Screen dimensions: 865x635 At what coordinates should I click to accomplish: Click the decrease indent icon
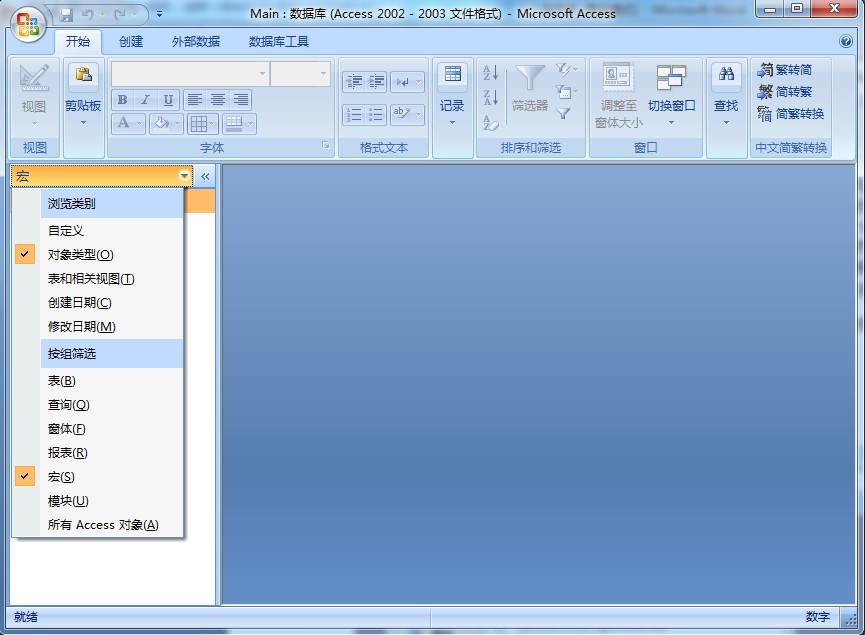(x=354, y=82)
